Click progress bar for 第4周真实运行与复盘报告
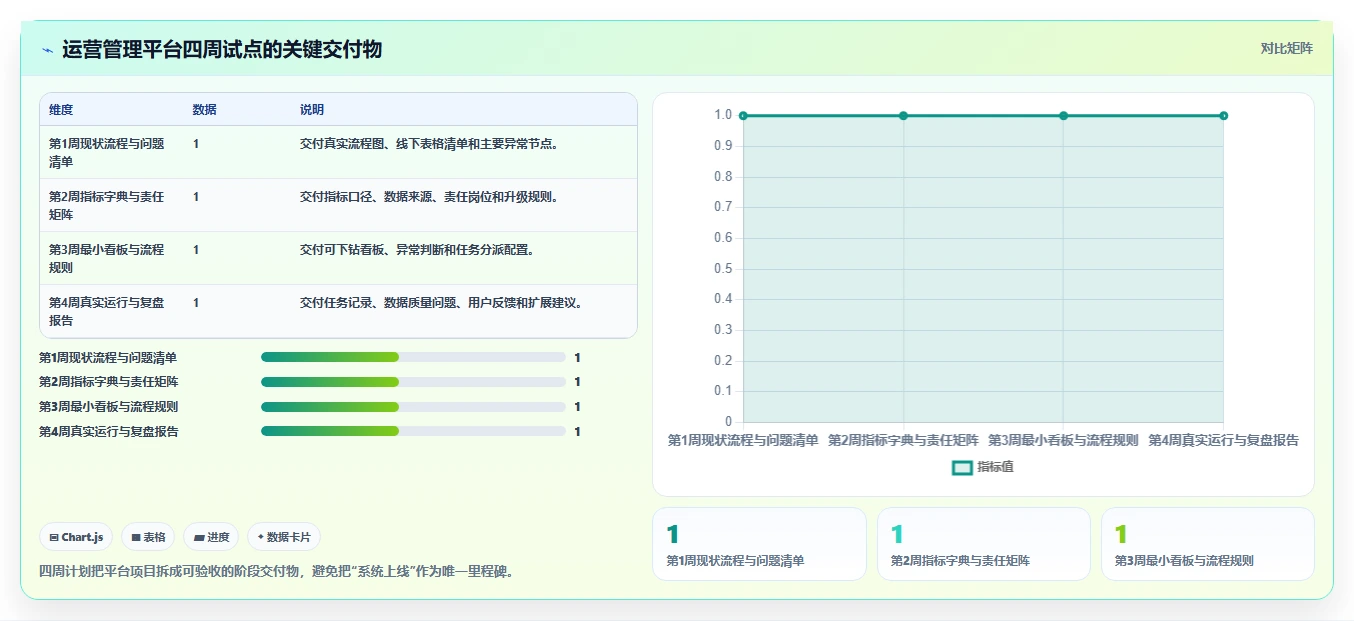Image resolution: width=1354 pixels, height=621 pixels. click(x=413, y=431)
